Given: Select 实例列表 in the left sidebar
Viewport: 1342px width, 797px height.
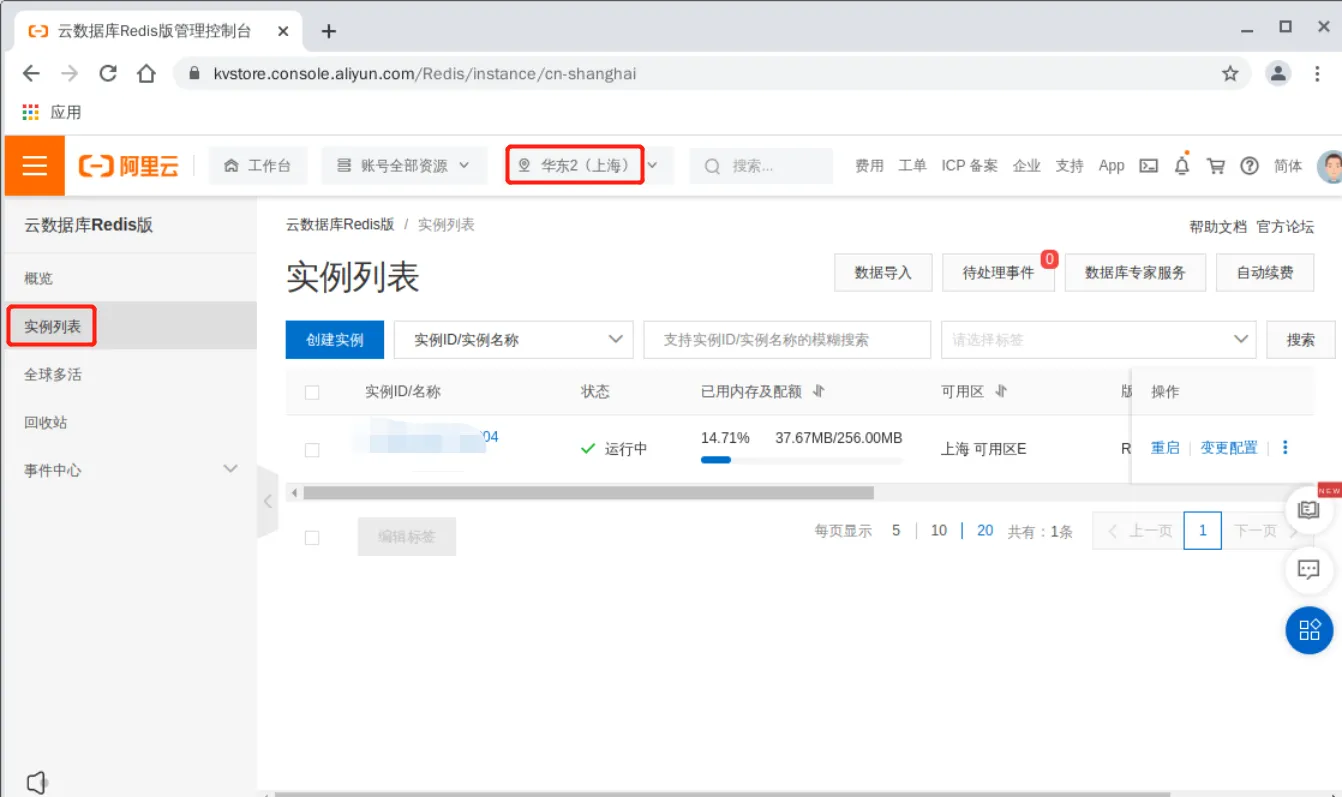Looking at the screenshot, I should click(129, 326).
